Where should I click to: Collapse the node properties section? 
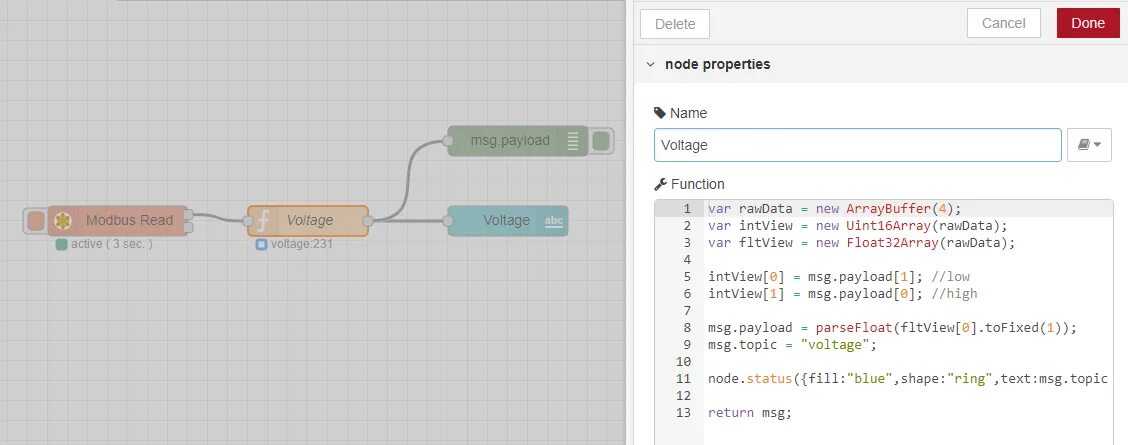tap(651, 64)
